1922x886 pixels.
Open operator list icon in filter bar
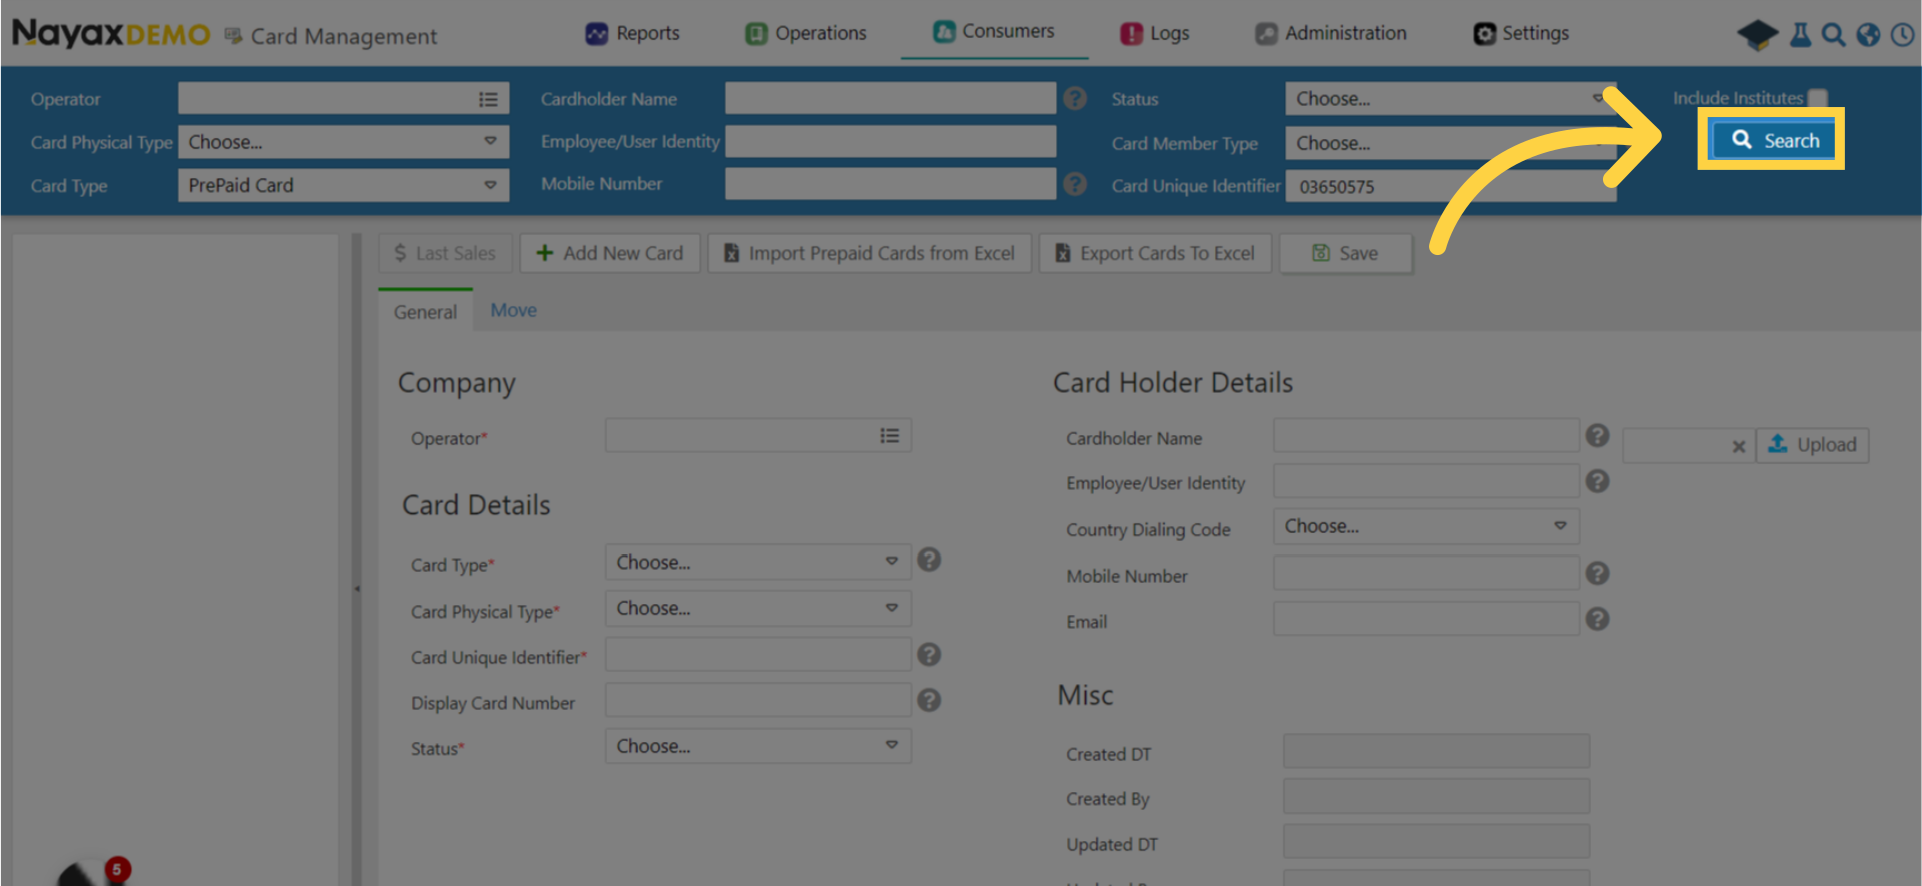(x=488, y=99)
